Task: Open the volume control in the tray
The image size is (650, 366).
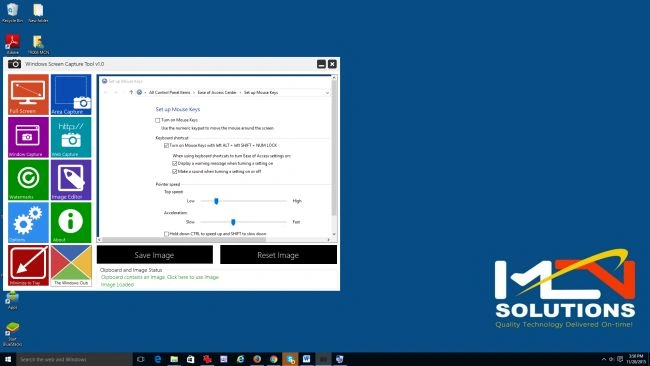Action: (611, 359)
